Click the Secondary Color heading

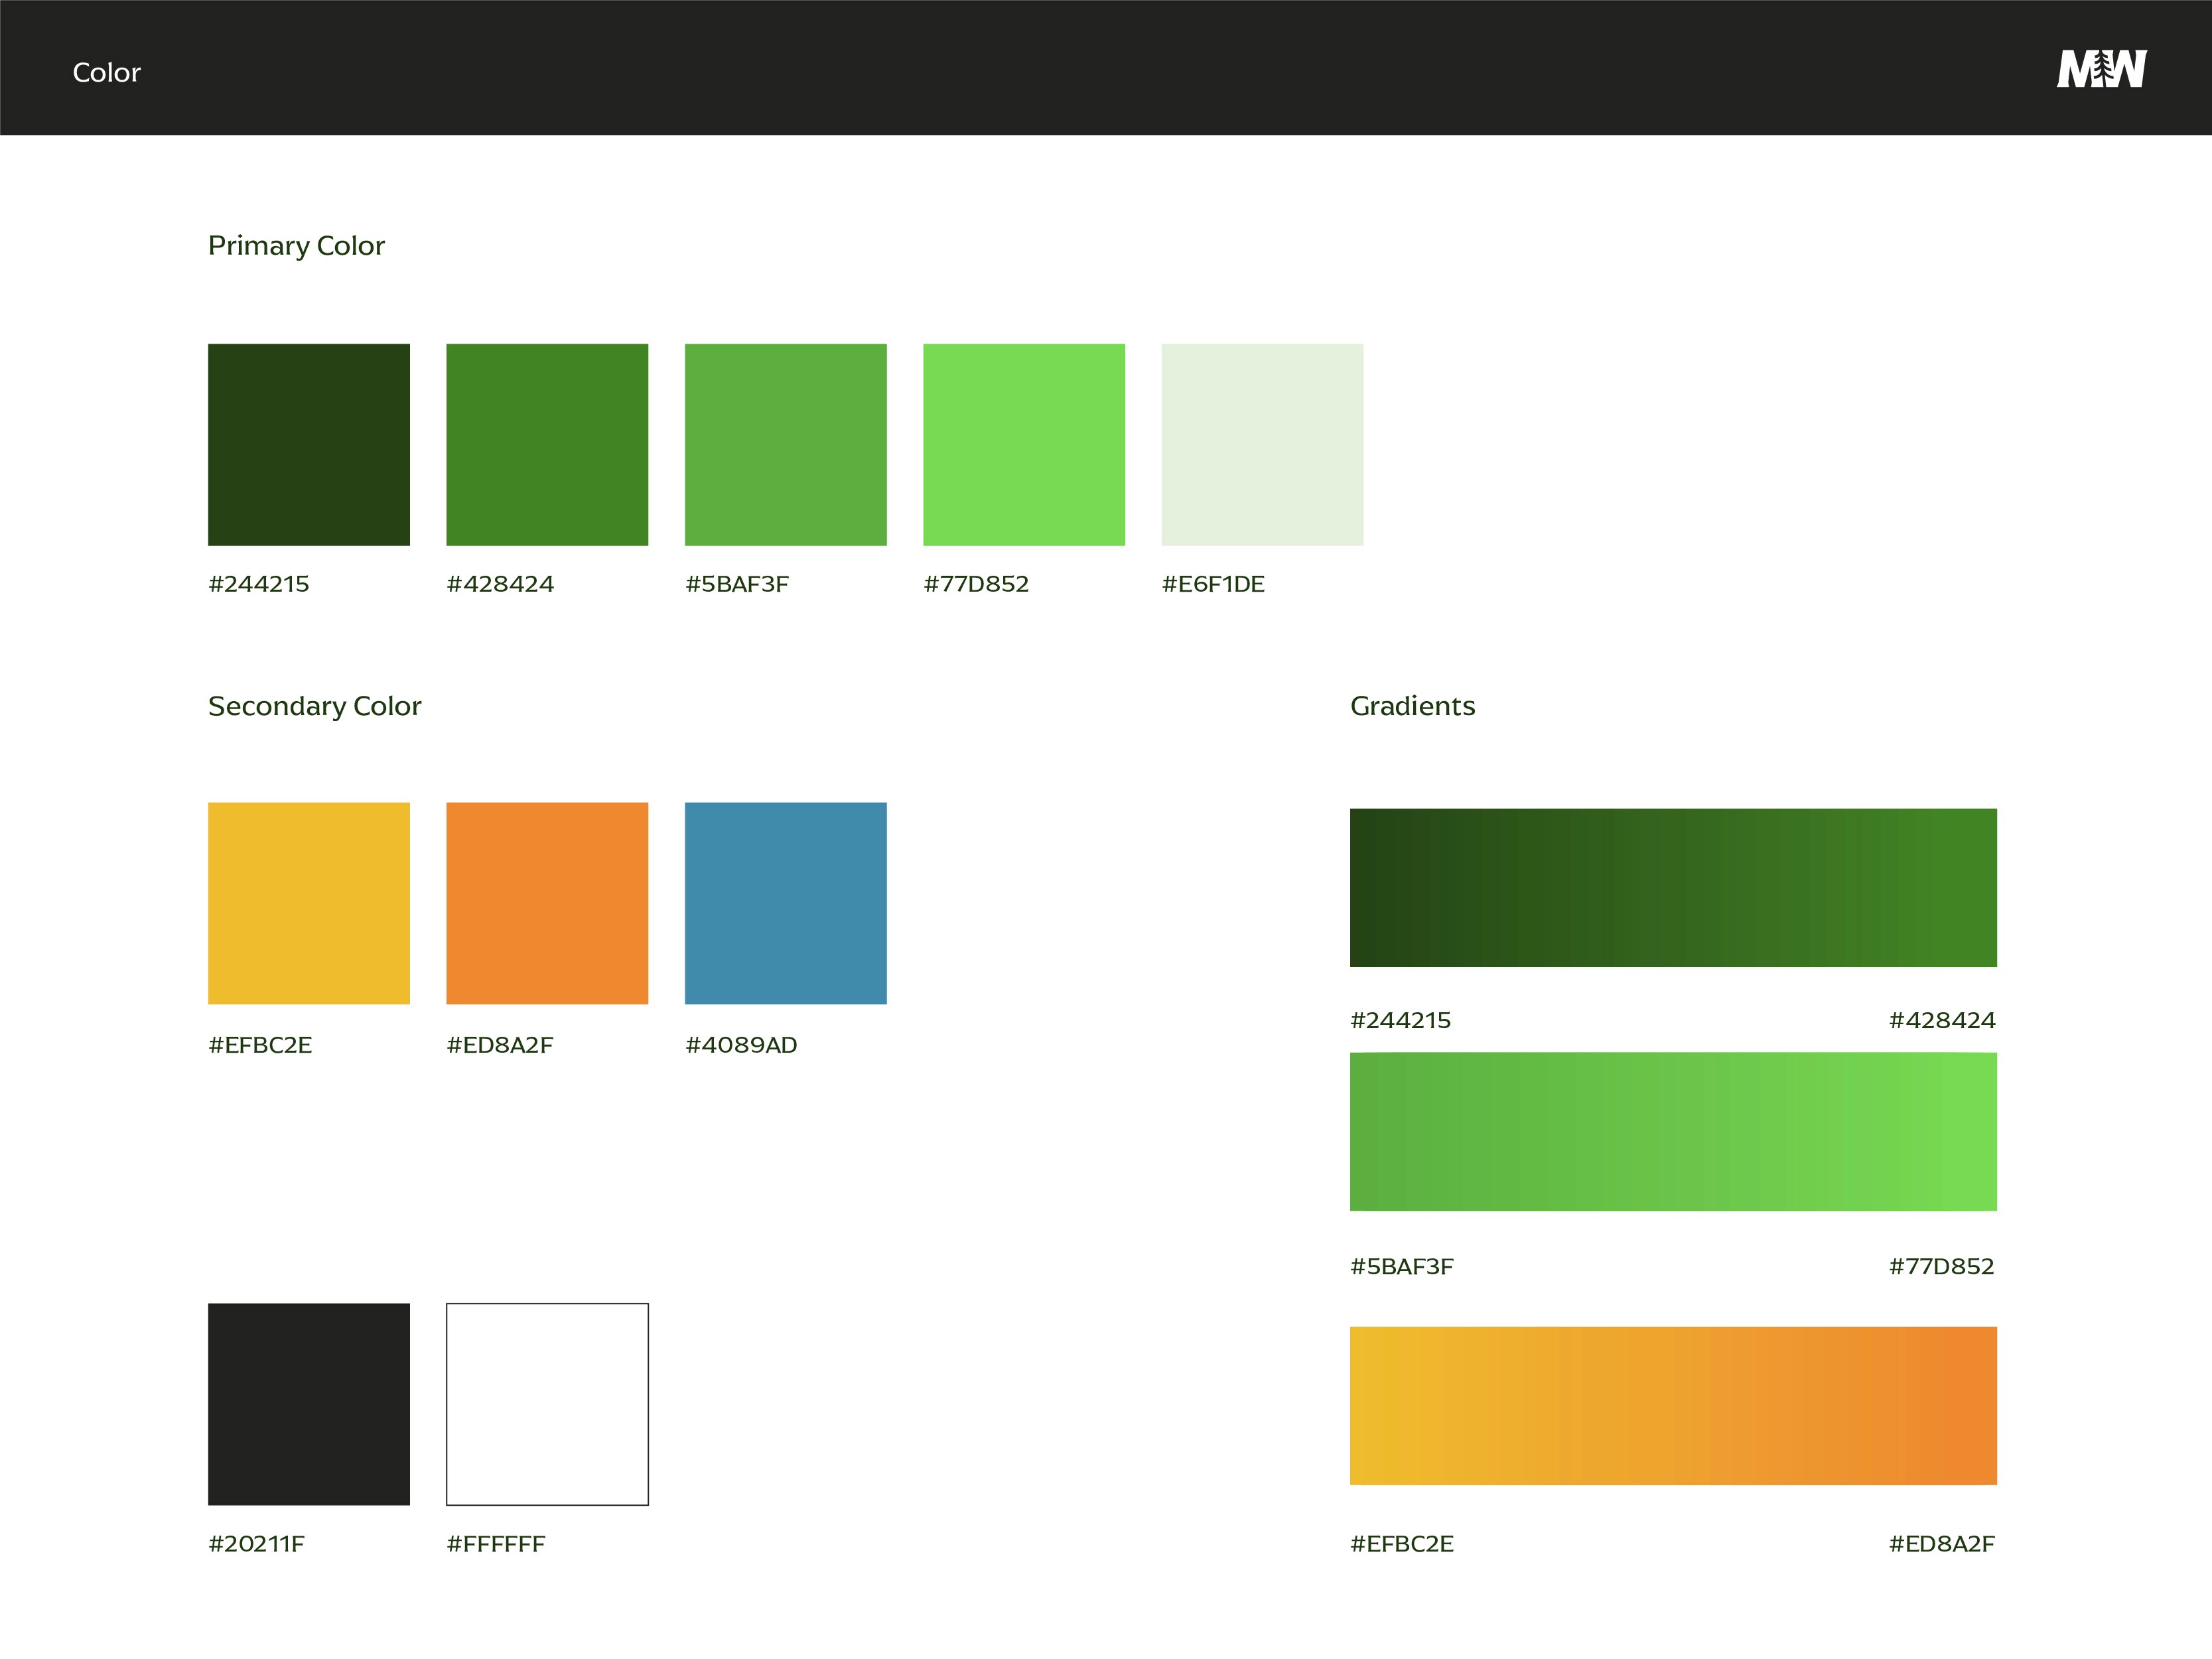[314, 706]
